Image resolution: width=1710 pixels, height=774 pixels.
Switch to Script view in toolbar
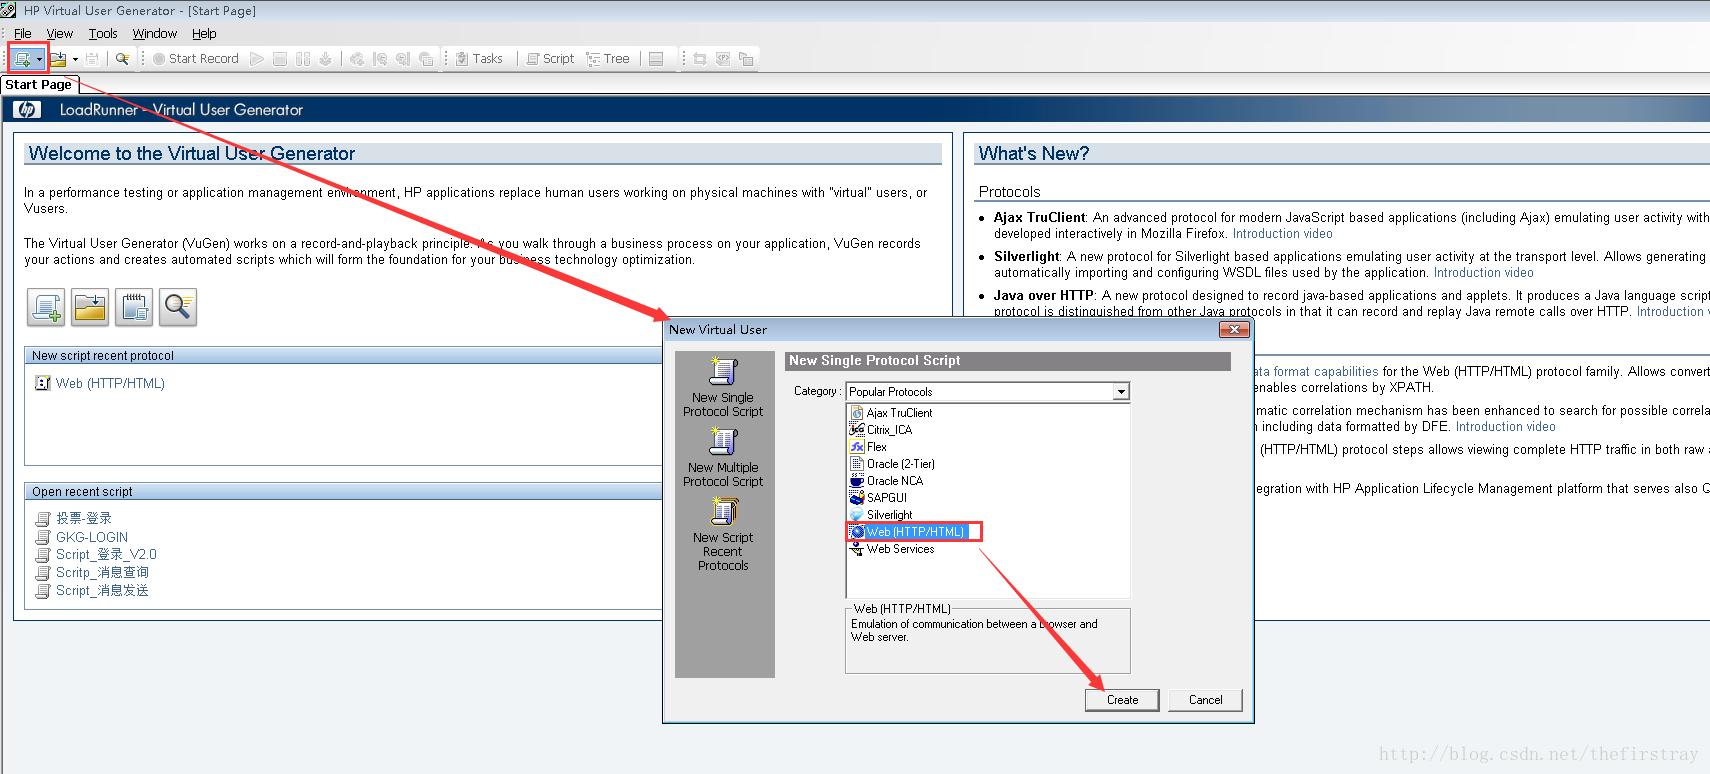[x=550, y=59]
